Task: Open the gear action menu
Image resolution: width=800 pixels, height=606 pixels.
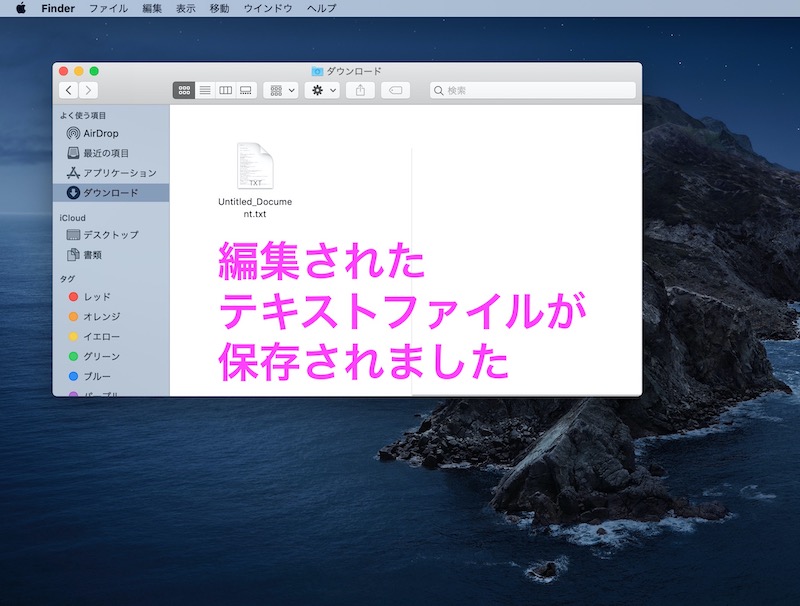Action: pos(324,90)
